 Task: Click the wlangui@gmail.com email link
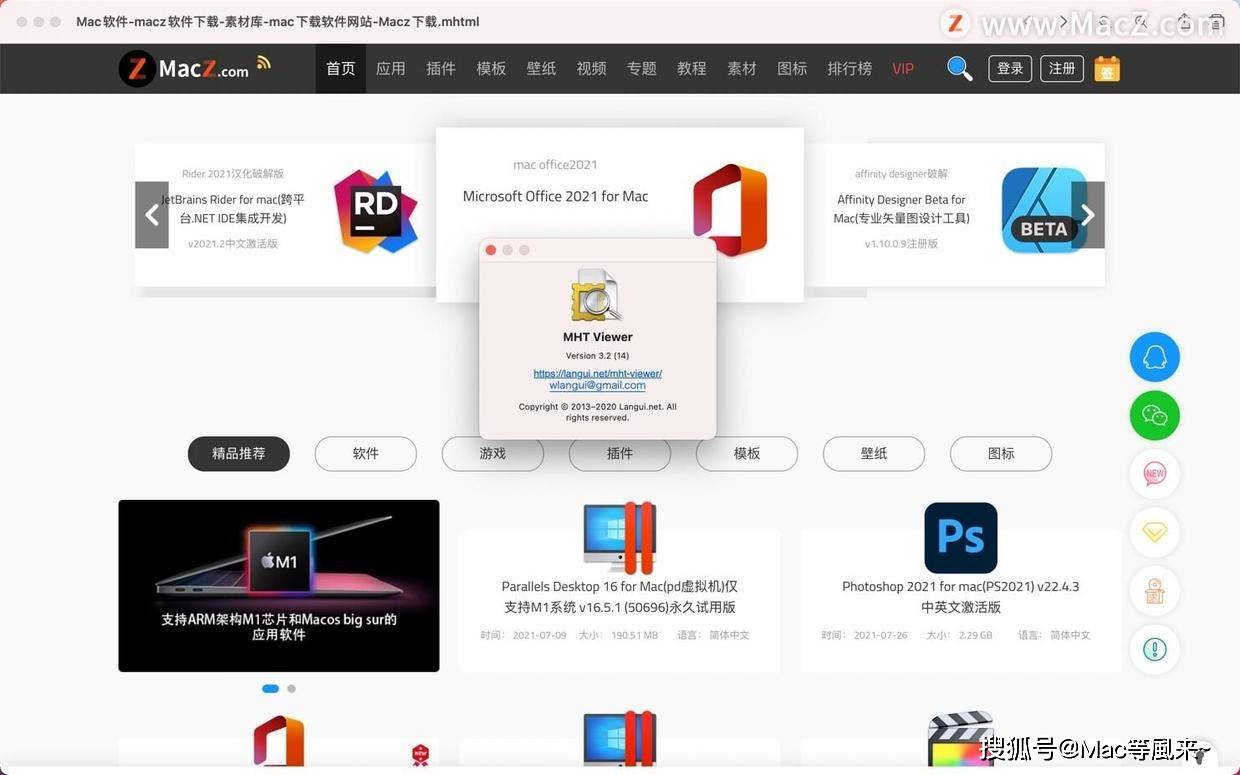point(598,385)
